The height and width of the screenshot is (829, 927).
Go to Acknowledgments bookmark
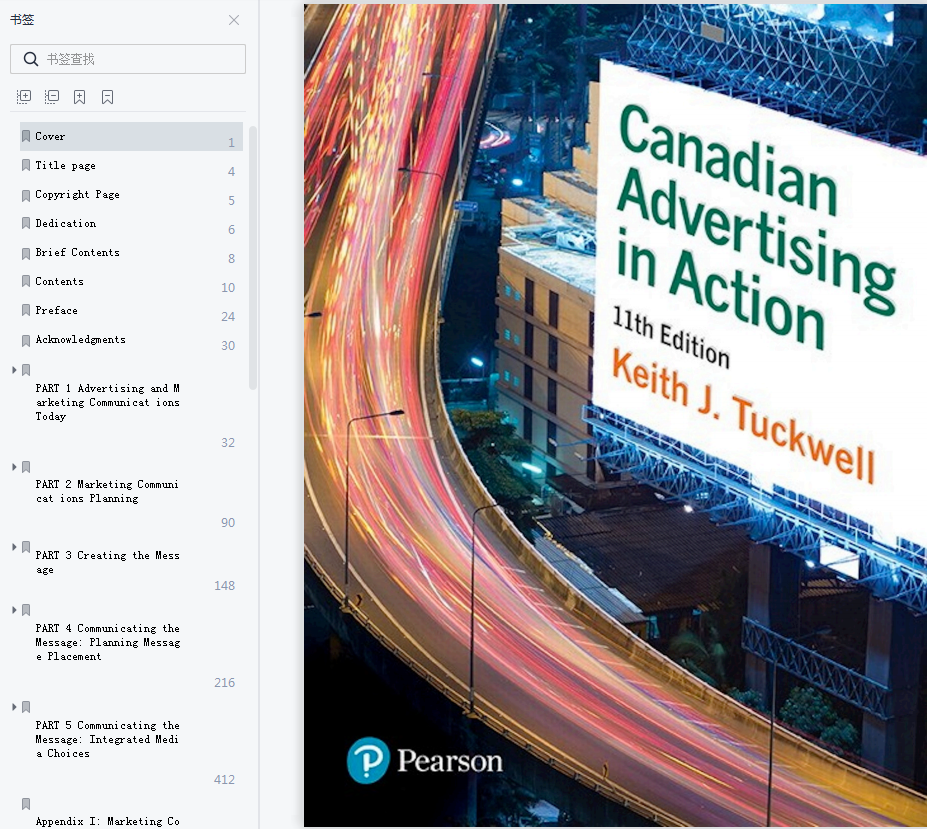point(80,339)
